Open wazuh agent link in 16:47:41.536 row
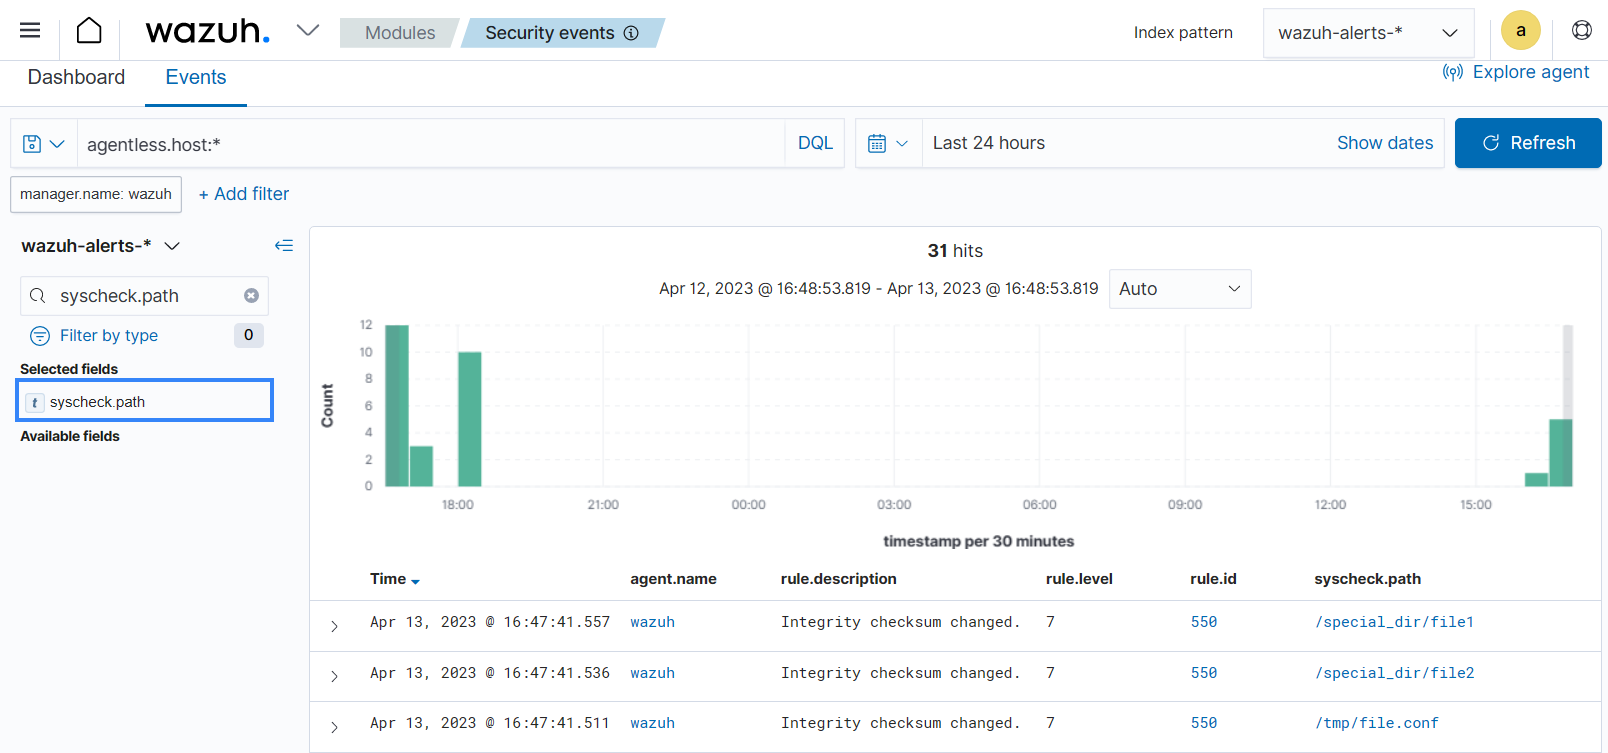 [652, 673]
